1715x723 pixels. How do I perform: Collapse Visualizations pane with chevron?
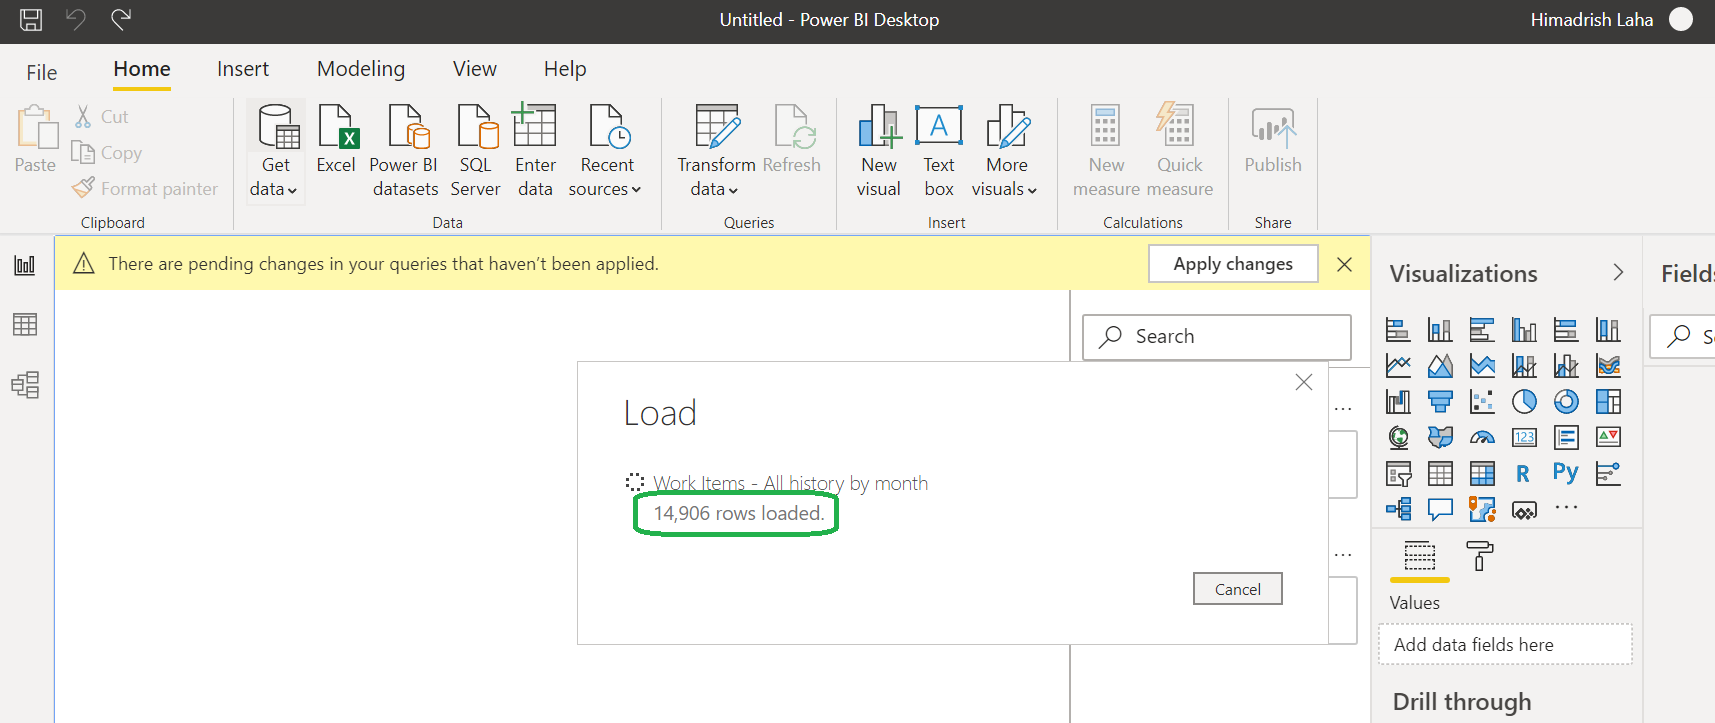pyautogui.click(x=1618, y=273)
